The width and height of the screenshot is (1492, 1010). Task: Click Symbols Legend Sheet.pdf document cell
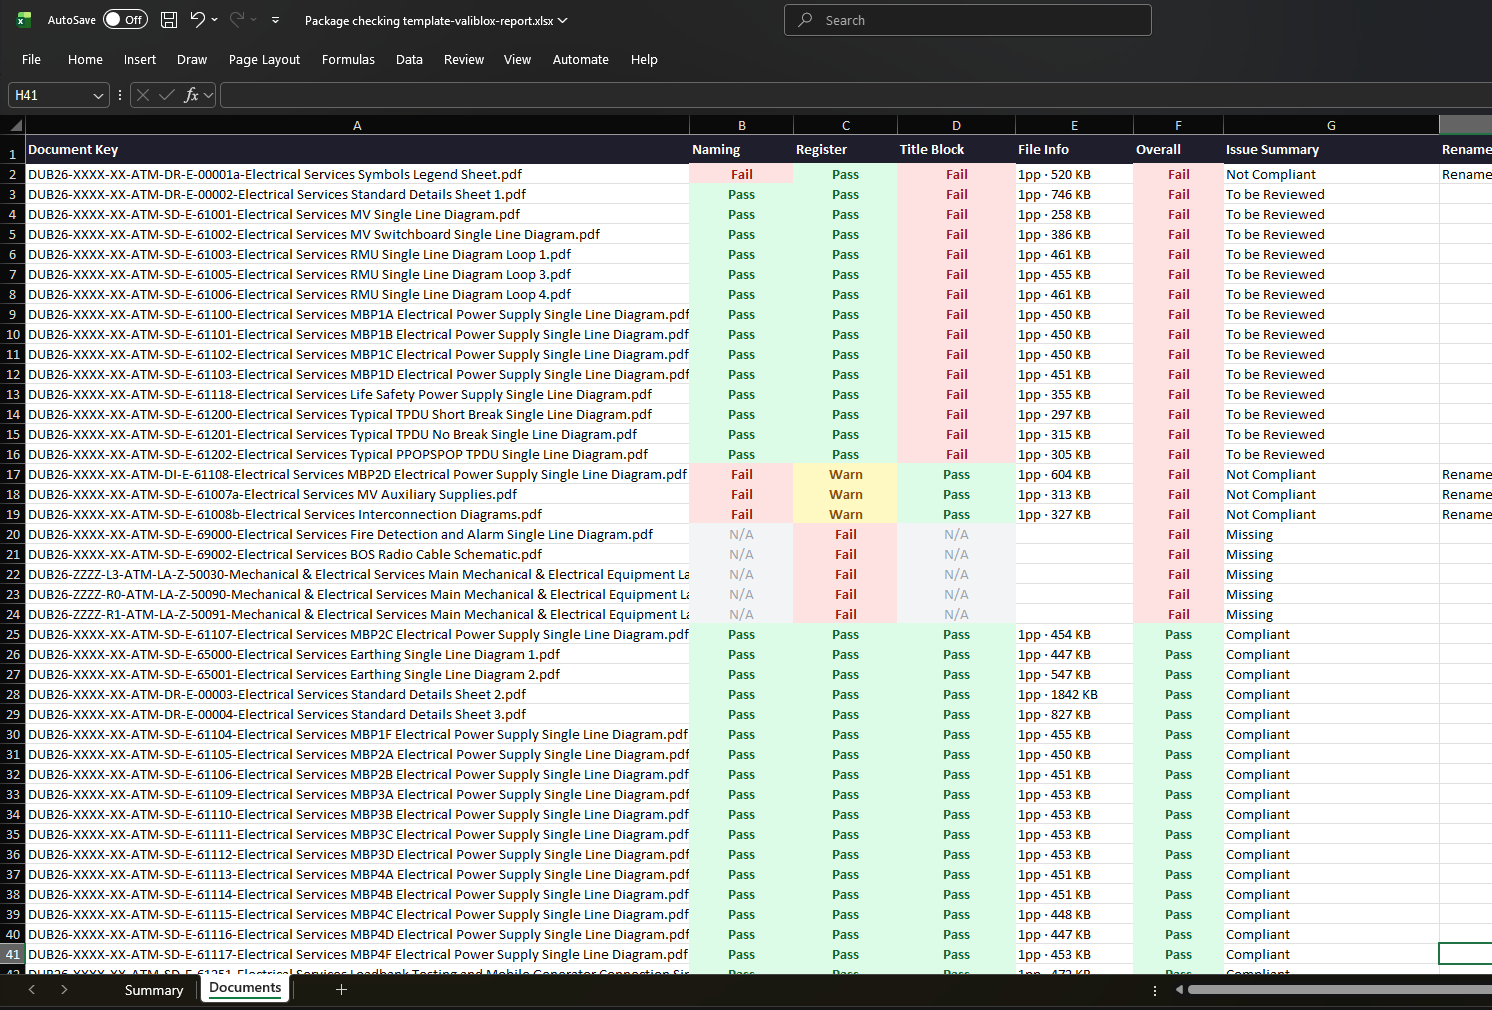[357, 174]
